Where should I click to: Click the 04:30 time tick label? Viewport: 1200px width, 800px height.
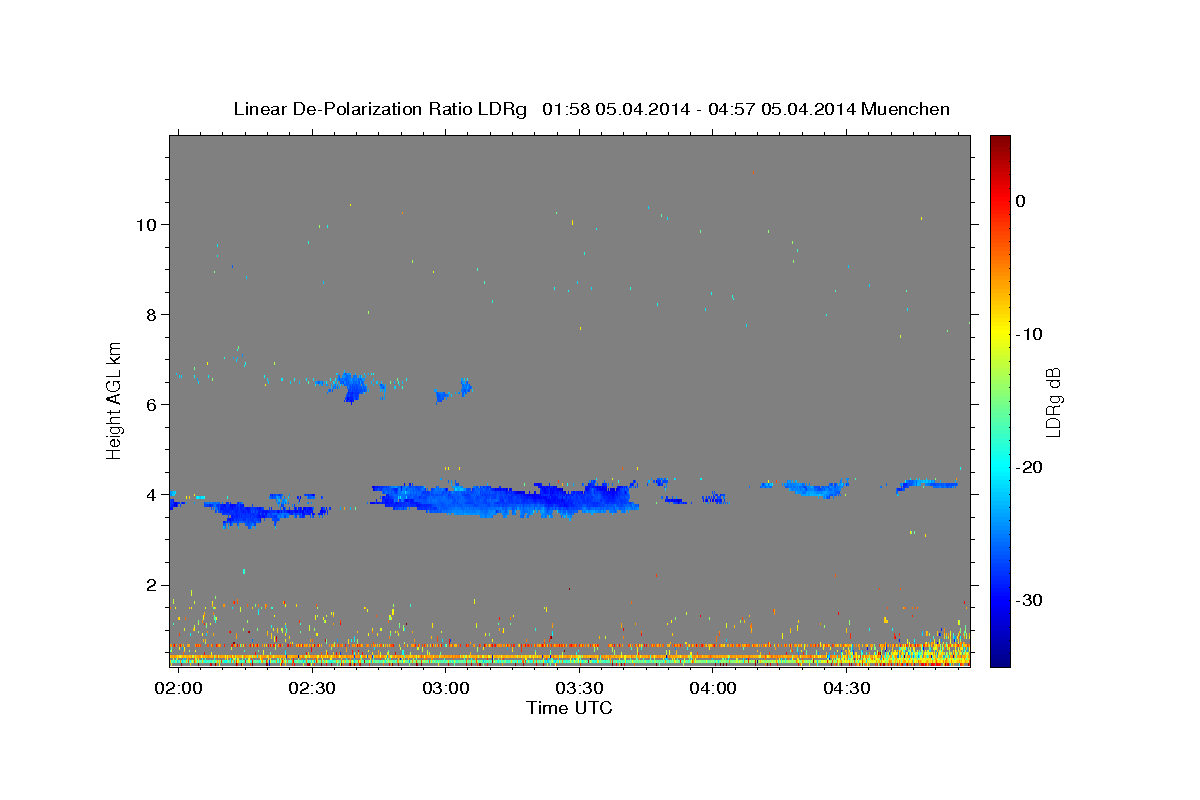click(x=847, y=689)
